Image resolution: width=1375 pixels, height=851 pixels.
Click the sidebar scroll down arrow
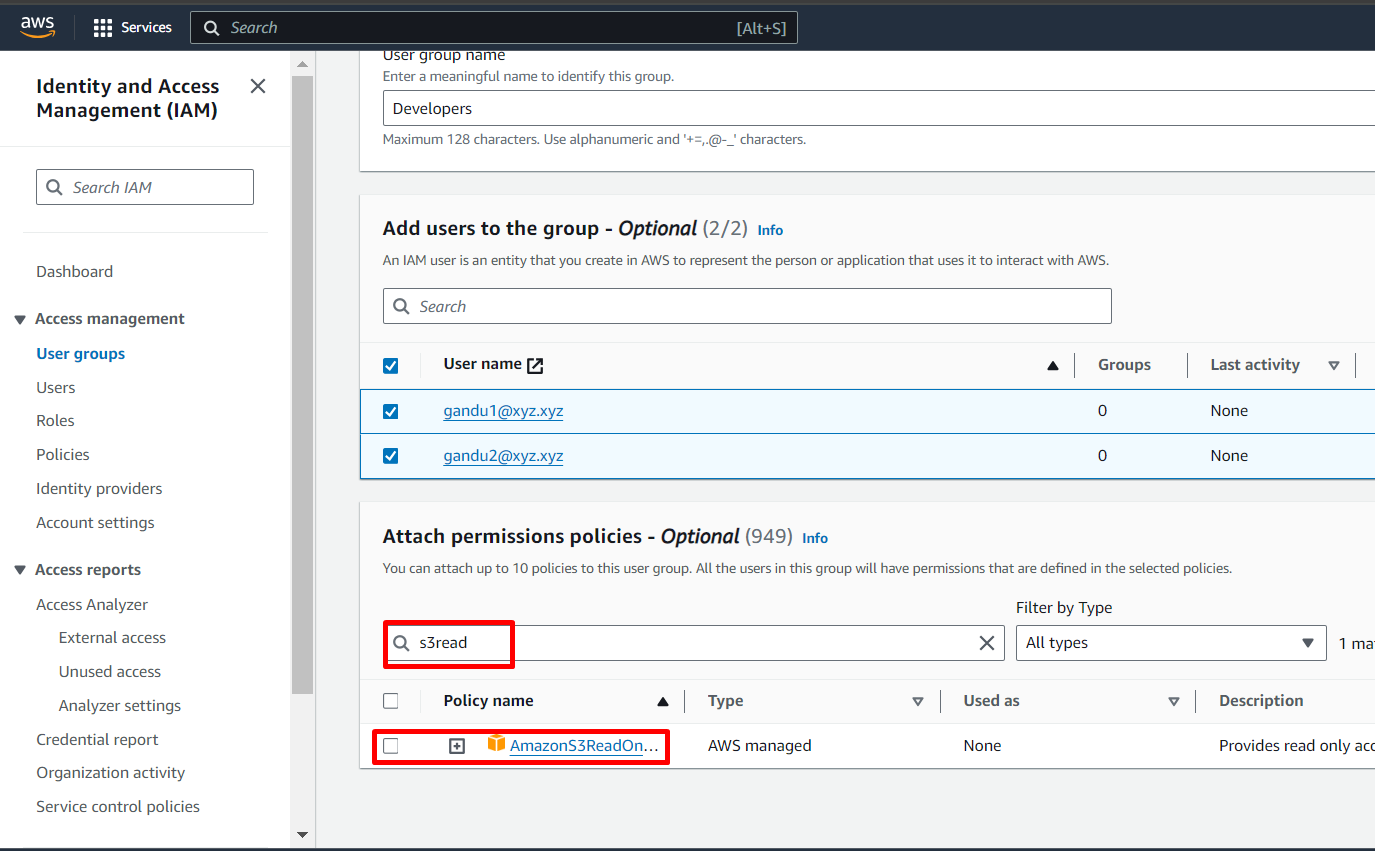(x=303, y=834)
